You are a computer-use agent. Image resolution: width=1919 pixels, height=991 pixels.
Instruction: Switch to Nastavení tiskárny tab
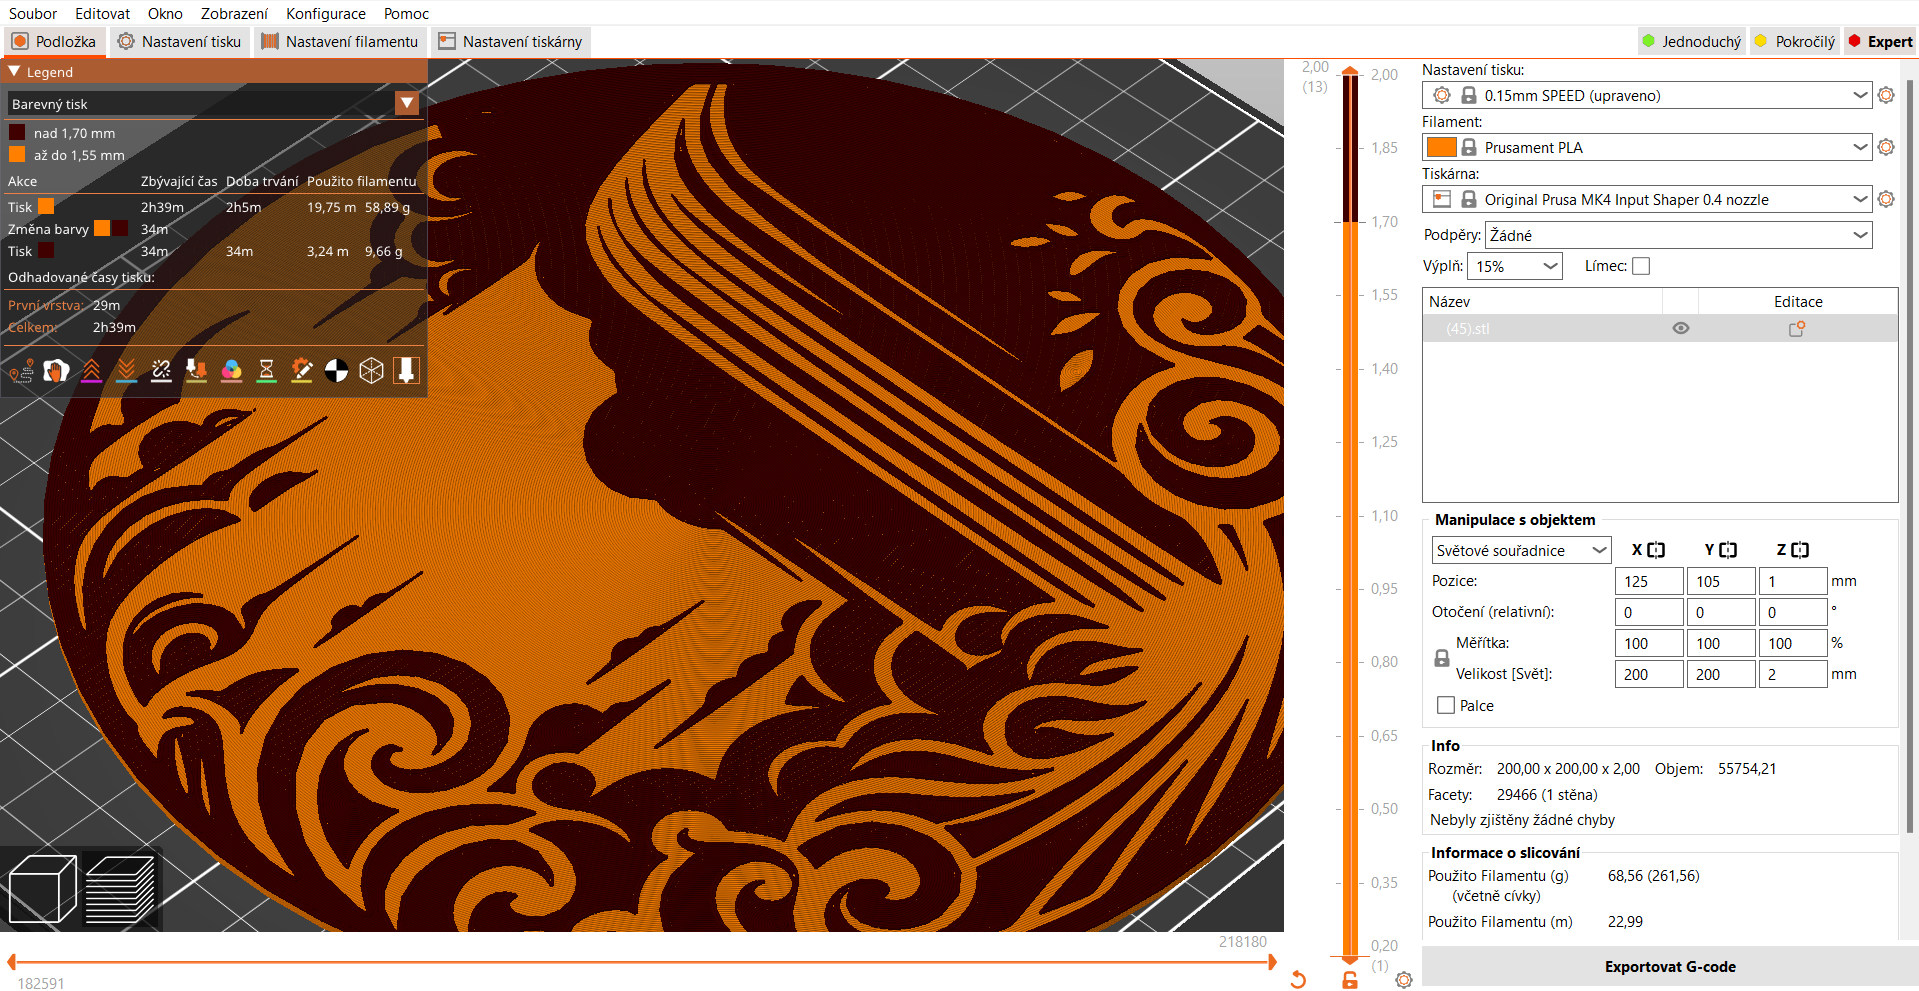pyautogui.click(x=511, y=41)
